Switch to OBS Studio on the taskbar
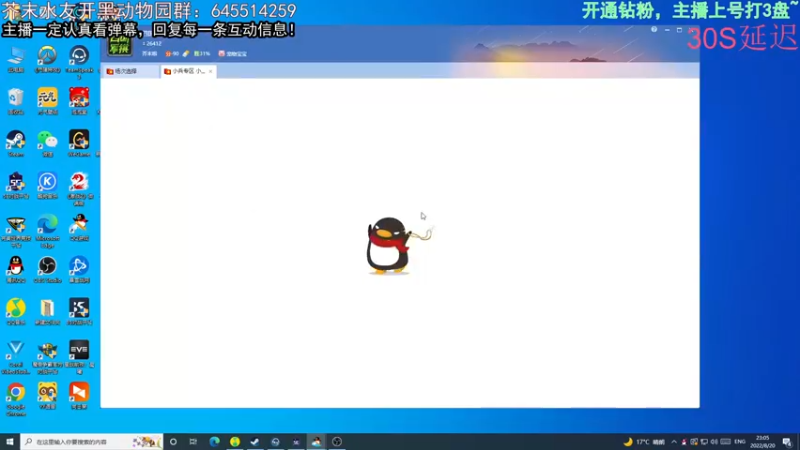This screenshot has height=450, width=800. tap(337, 441)
